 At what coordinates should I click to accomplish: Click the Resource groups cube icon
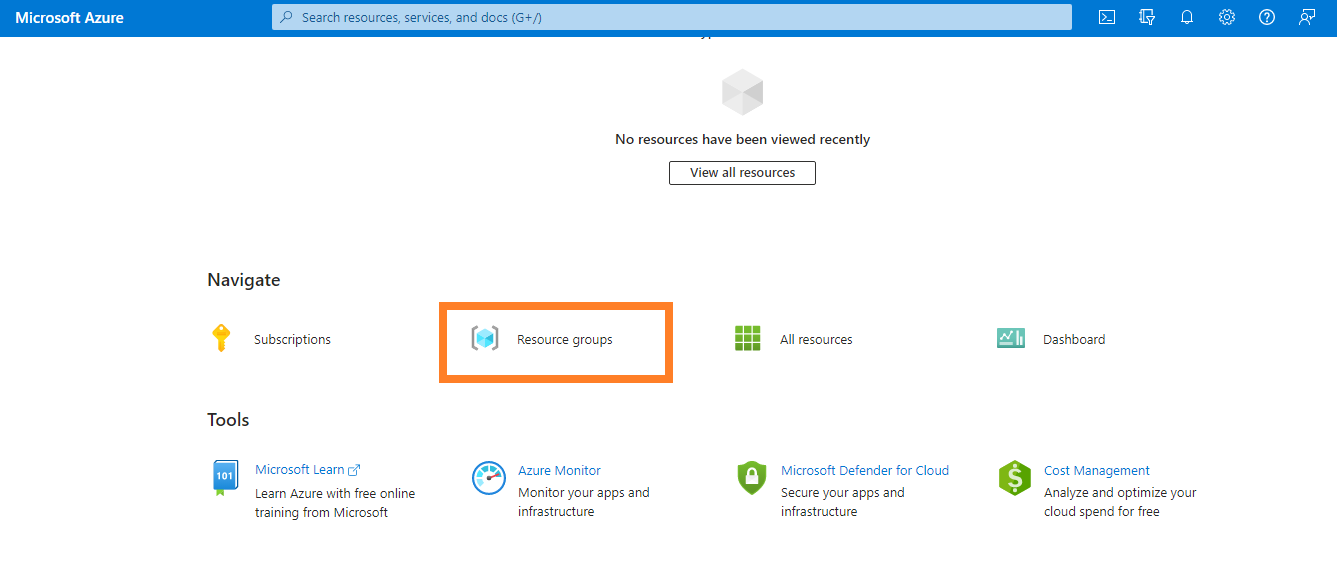coord(485,339)
